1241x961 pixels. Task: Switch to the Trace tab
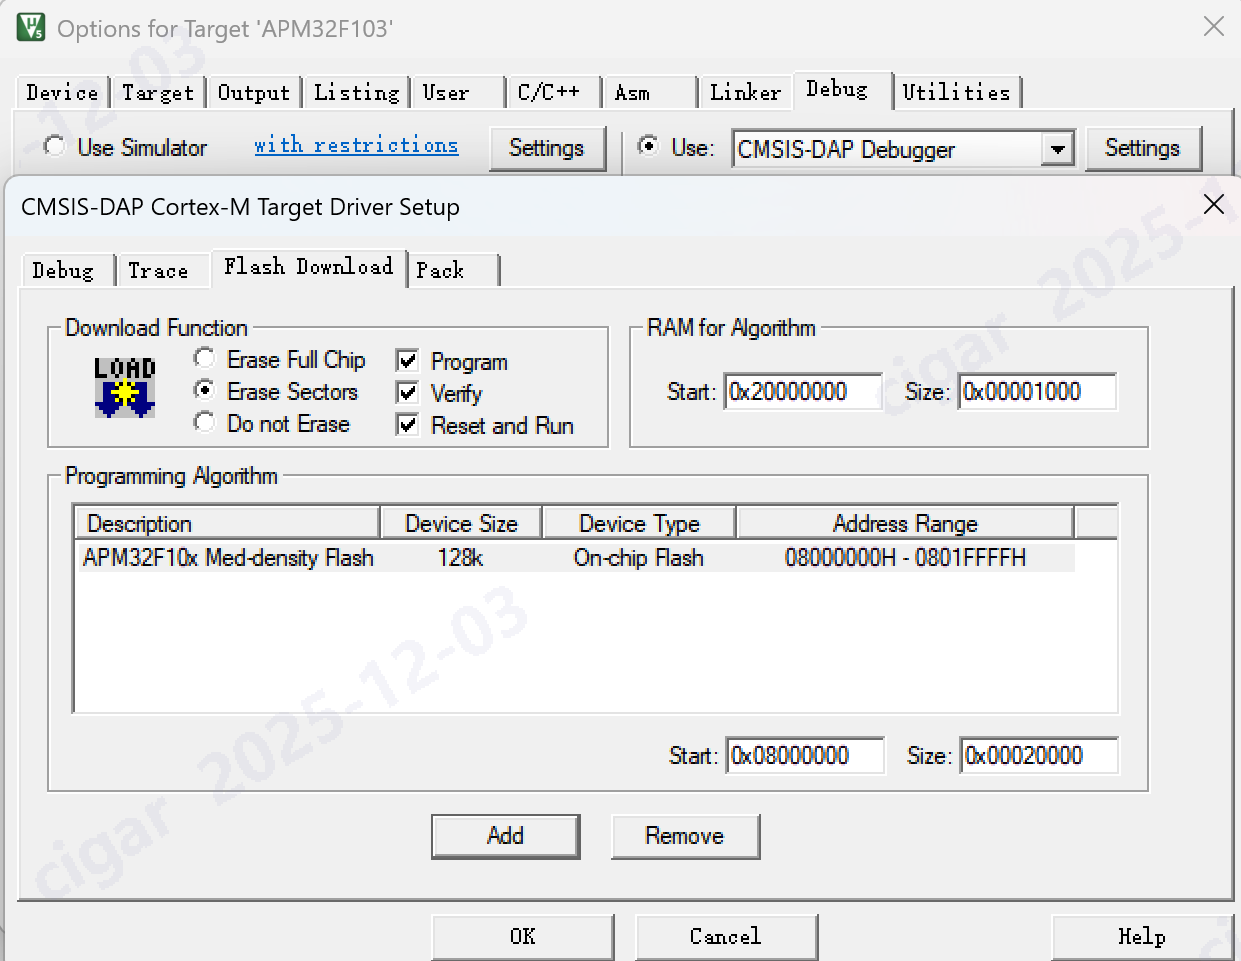click(x=158, y=271)
